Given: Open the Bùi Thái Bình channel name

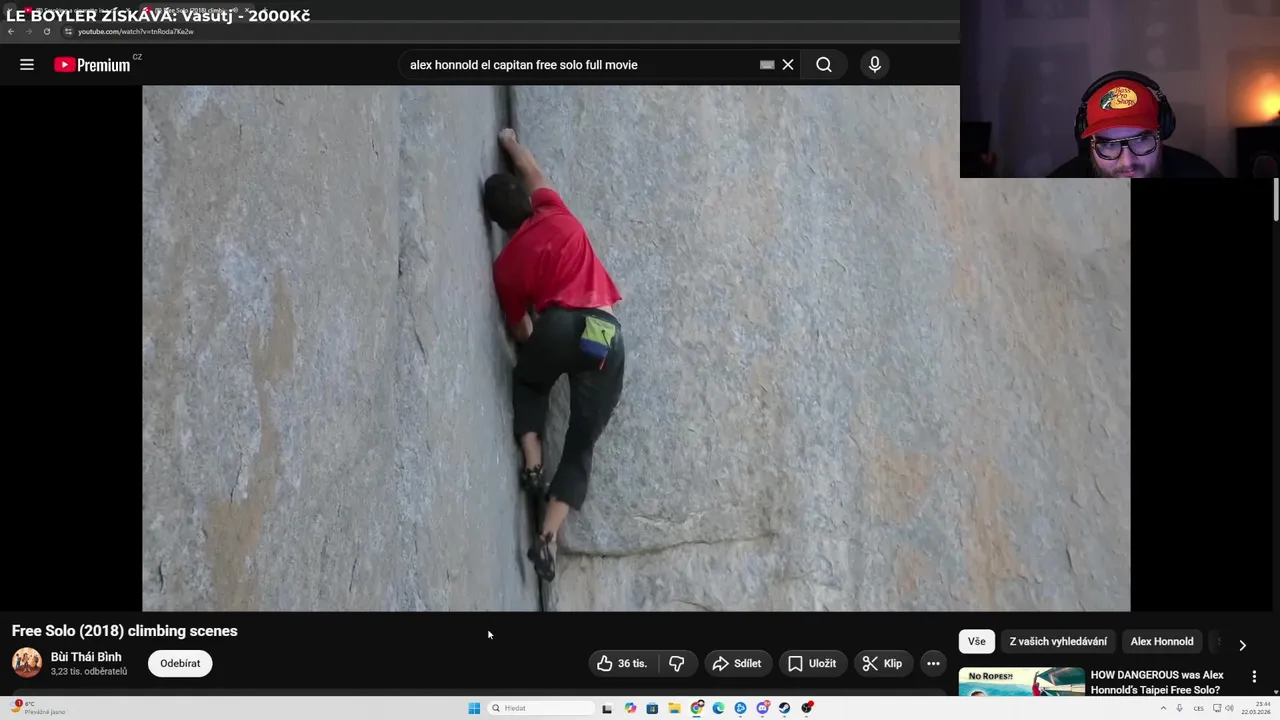Looking at the screenshot, I should (86, 657).
